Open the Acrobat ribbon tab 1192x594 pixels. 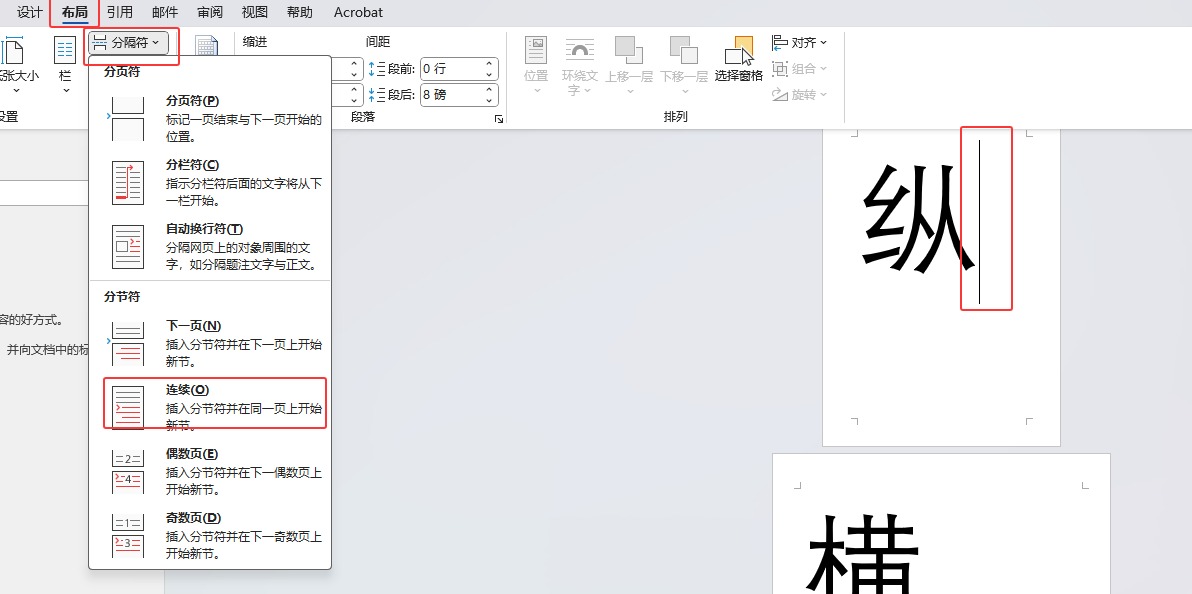pos(357,12)
